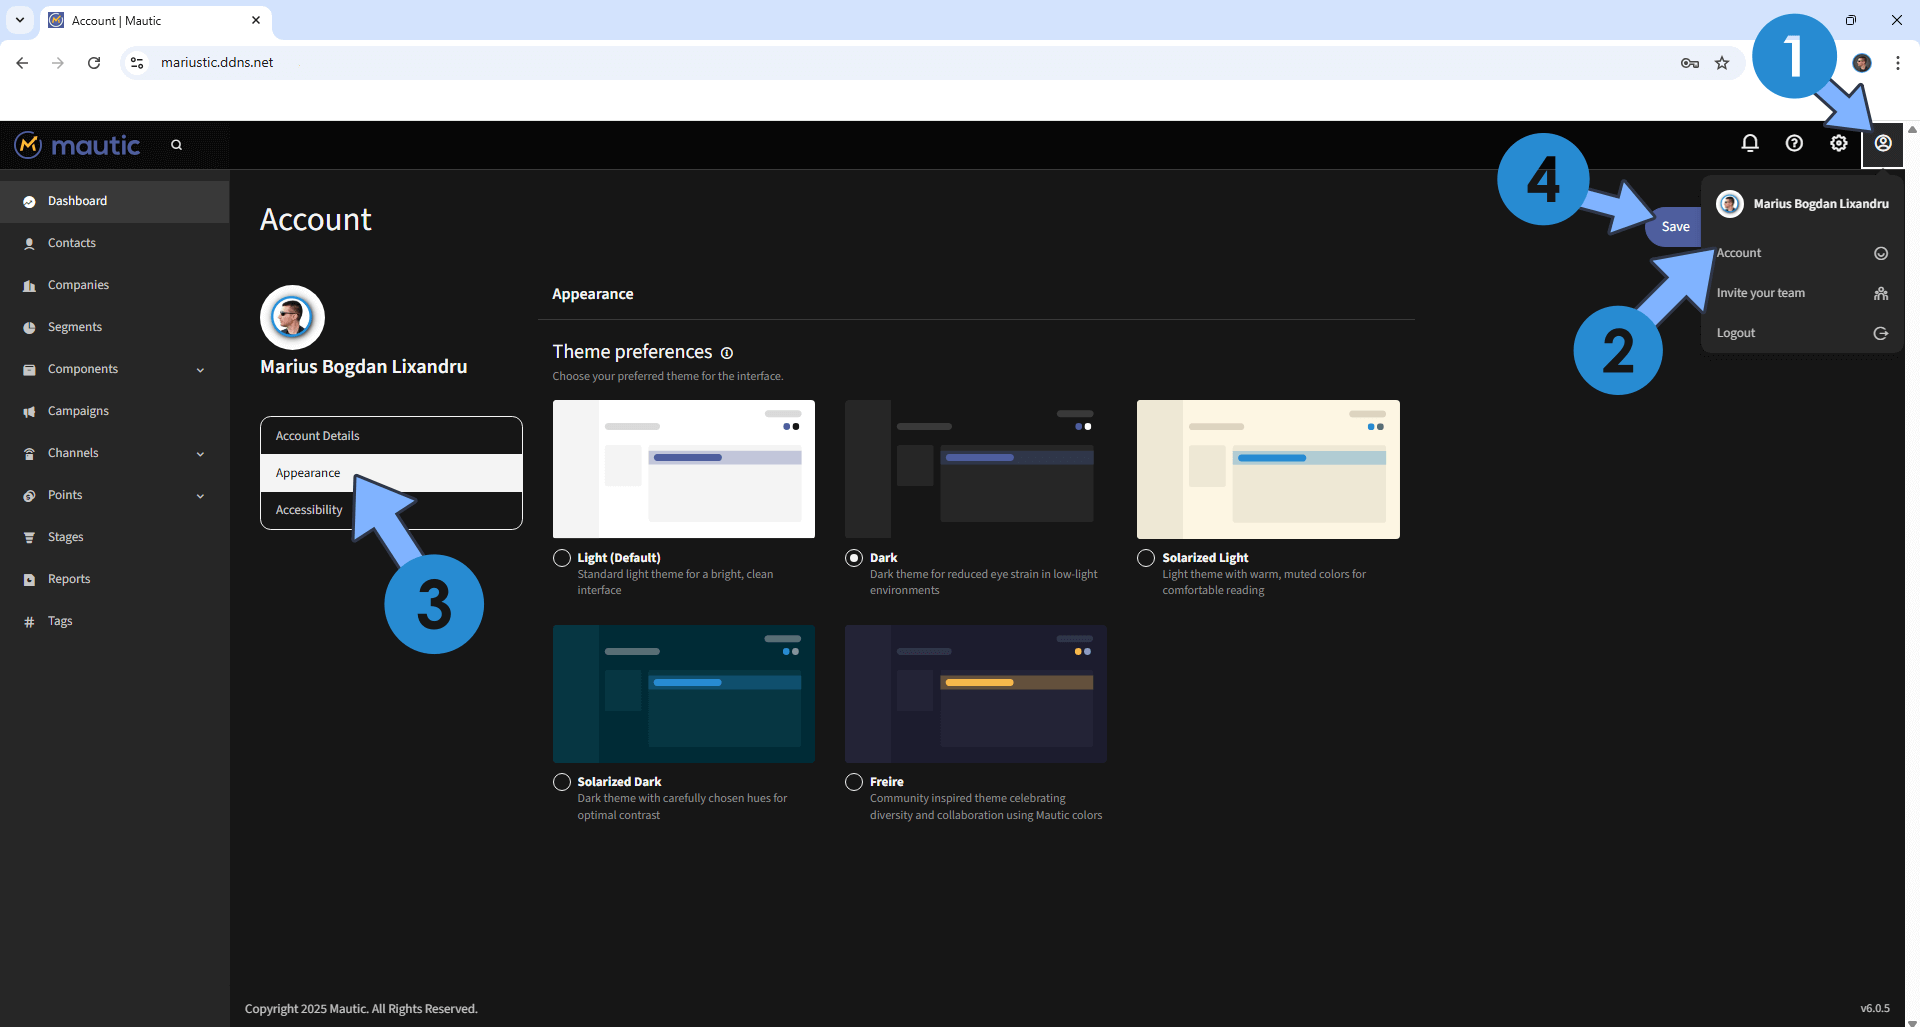1920x1027 pixels.
Task: Select the Solarized Light radio button
Action: pyautogui.click(x=1146, y=558)
